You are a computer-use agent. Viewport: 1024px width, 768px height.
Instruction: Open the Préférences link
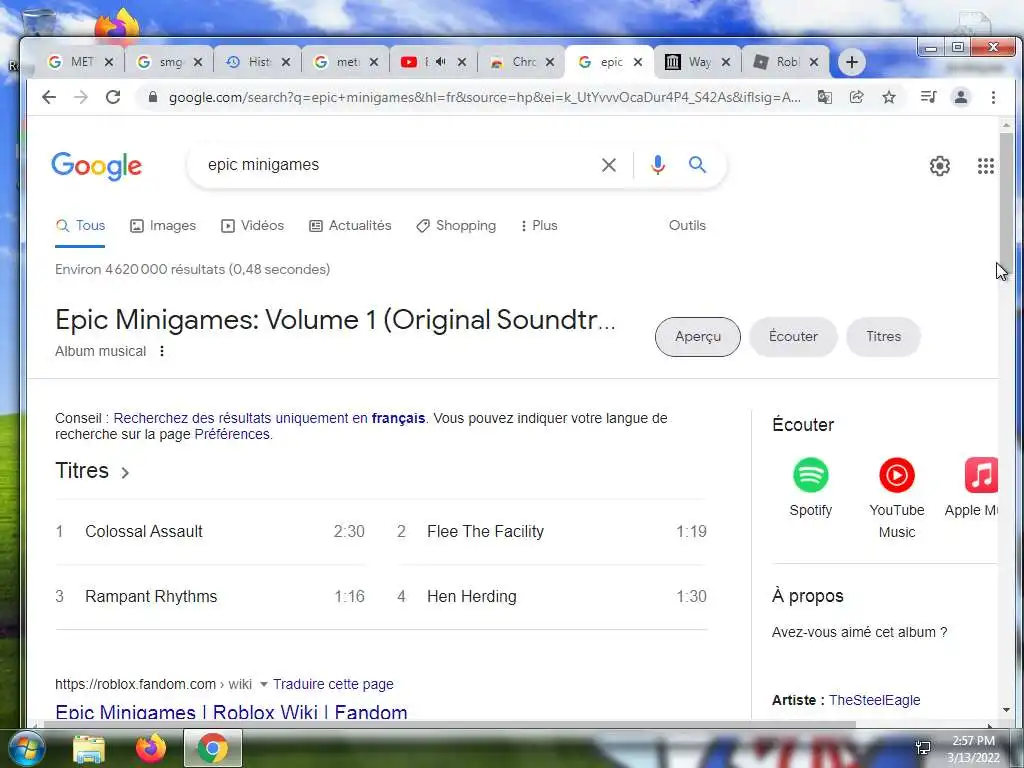click(232, 434)
